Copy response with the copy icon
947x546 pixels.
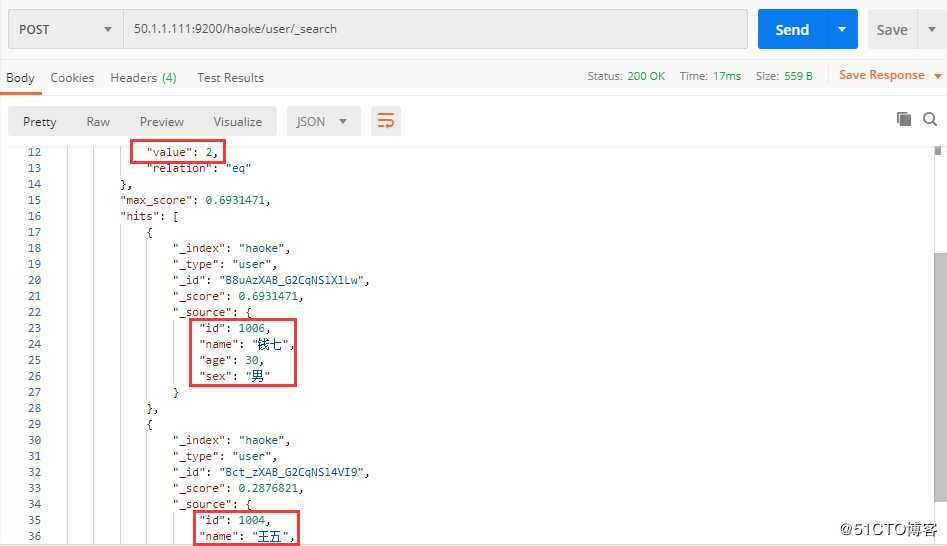pos(904,119)
